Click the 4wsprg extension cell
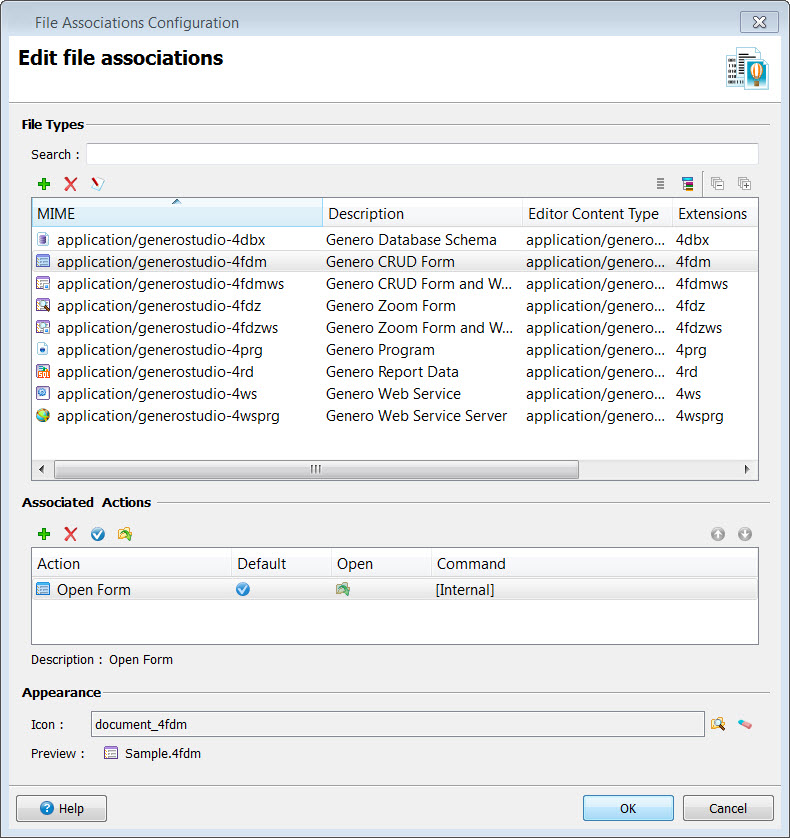 (700, 416)
